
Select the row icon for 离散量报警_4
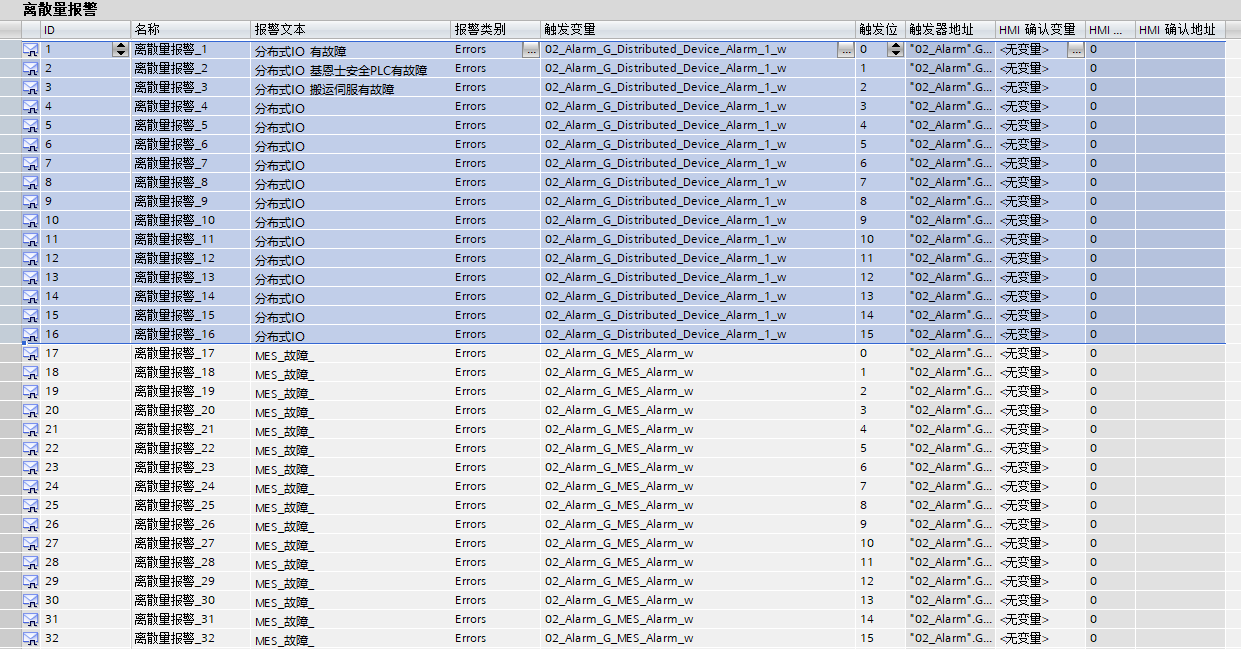(x=30, y=106)
